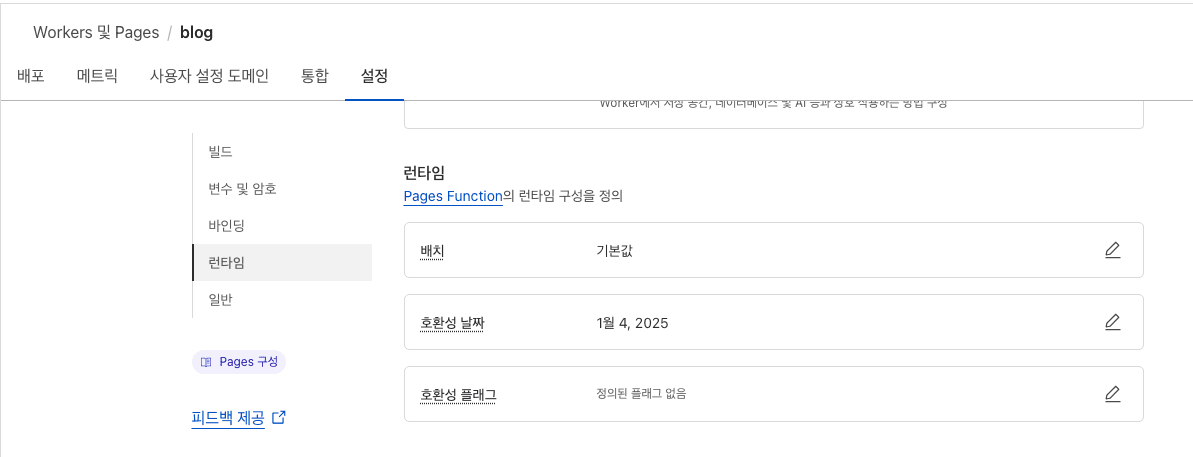1193x457 pixels.
Task: Click the 설정 tab
Action: click(x=374, y=76)
